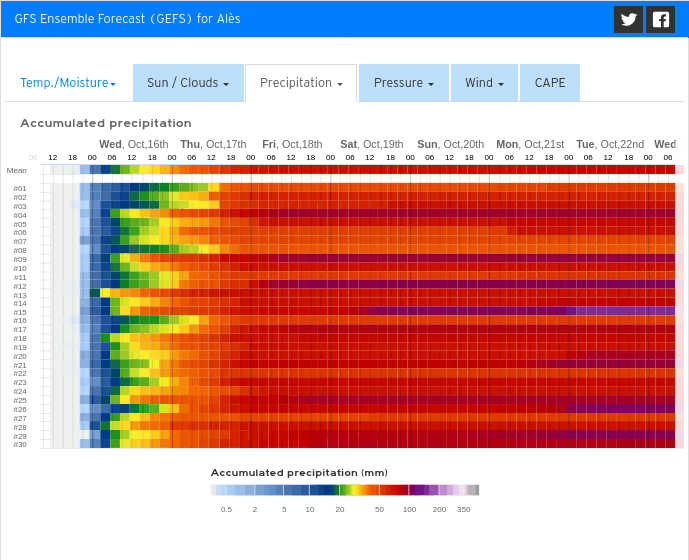Click ensemble member #21 label

[x=20, y=365]
